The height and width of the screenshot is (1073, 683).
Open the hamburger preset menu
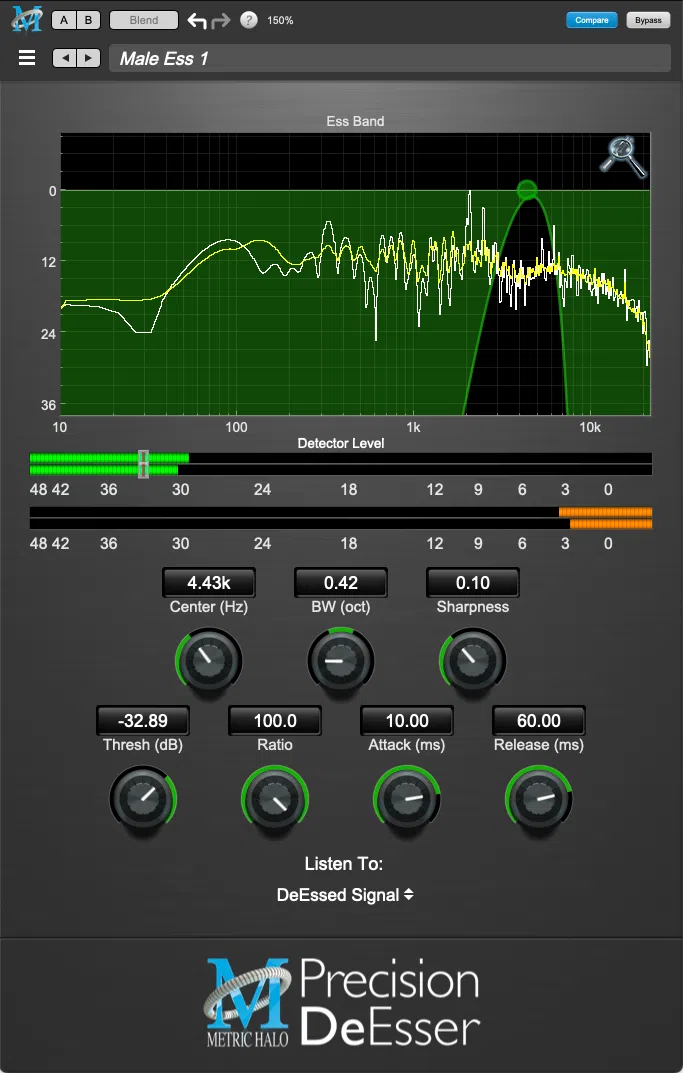27,58
